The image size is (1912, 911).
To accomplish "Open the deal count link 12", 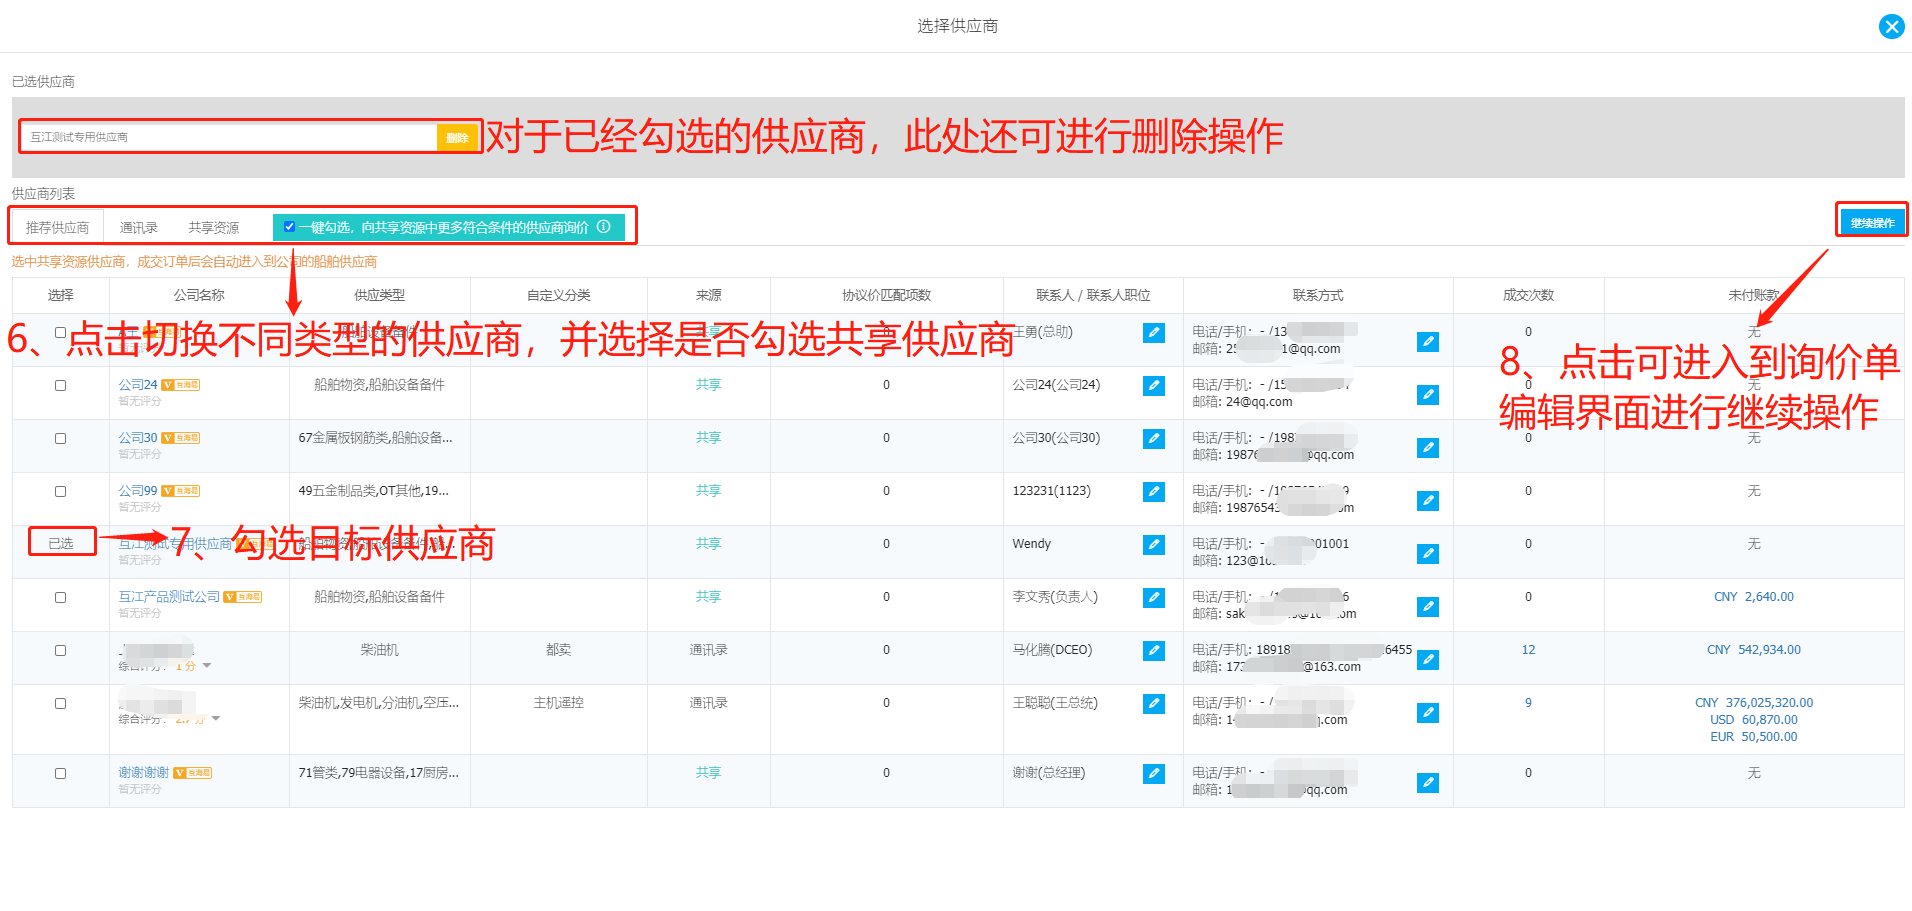I will 1528,650.
